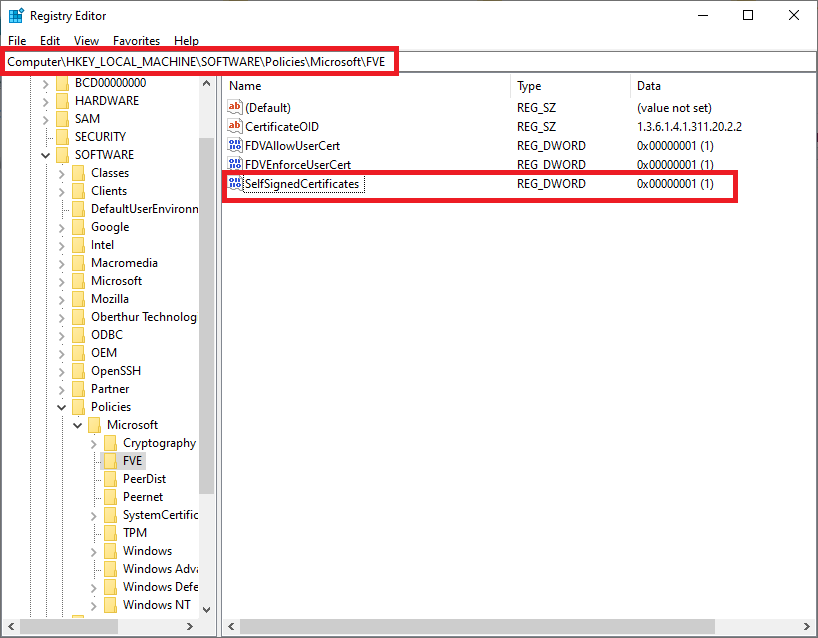Collapse the SOFTWARE key

pyautogui.click(x=45, y=155)
